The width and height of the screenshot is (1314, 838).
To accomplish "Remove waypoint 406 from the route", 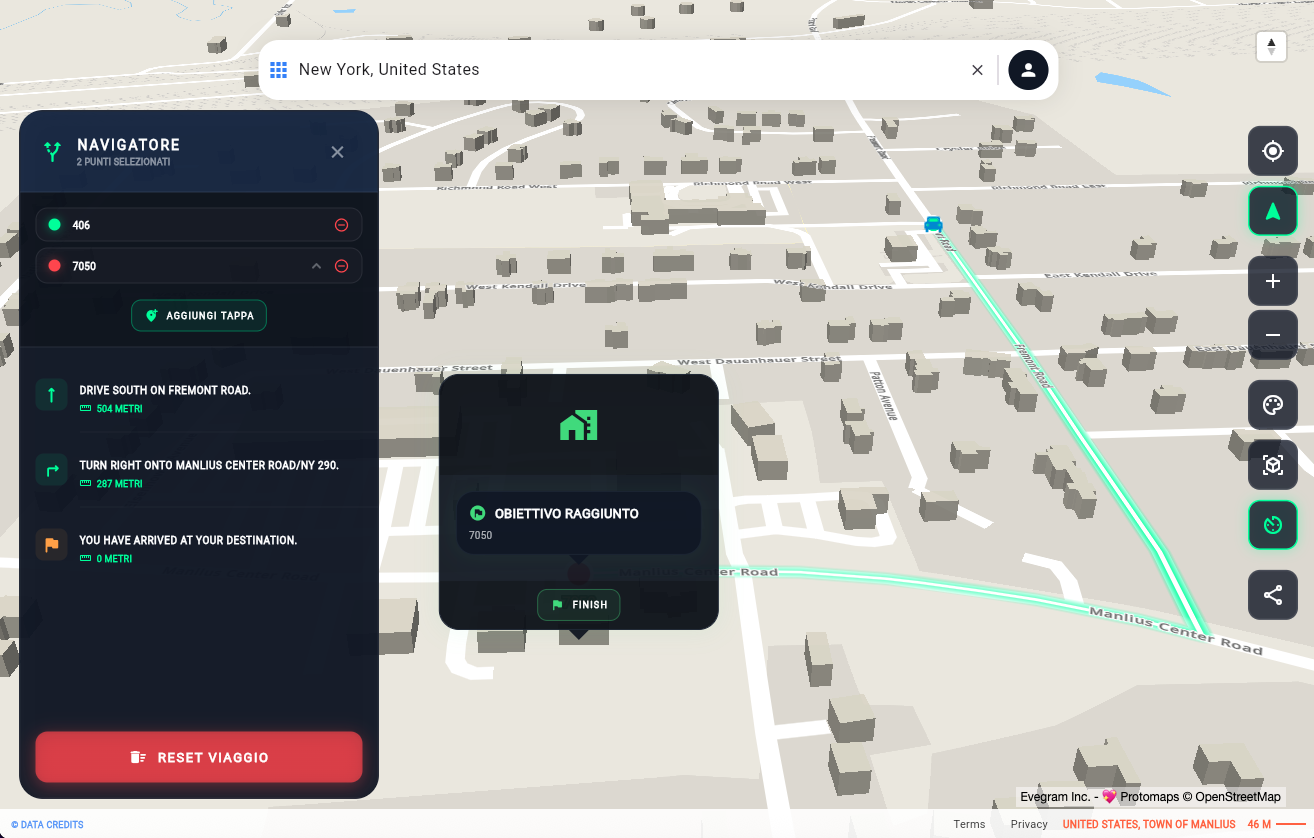I will [341, 225].
